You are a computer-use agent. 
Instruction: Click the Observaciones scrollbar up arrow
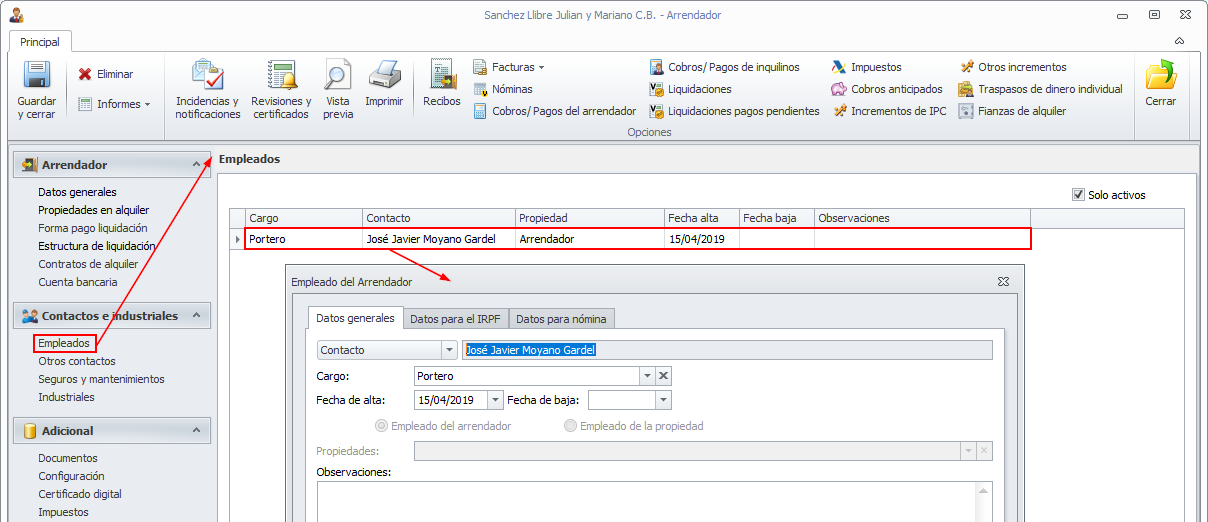[985, 490]
